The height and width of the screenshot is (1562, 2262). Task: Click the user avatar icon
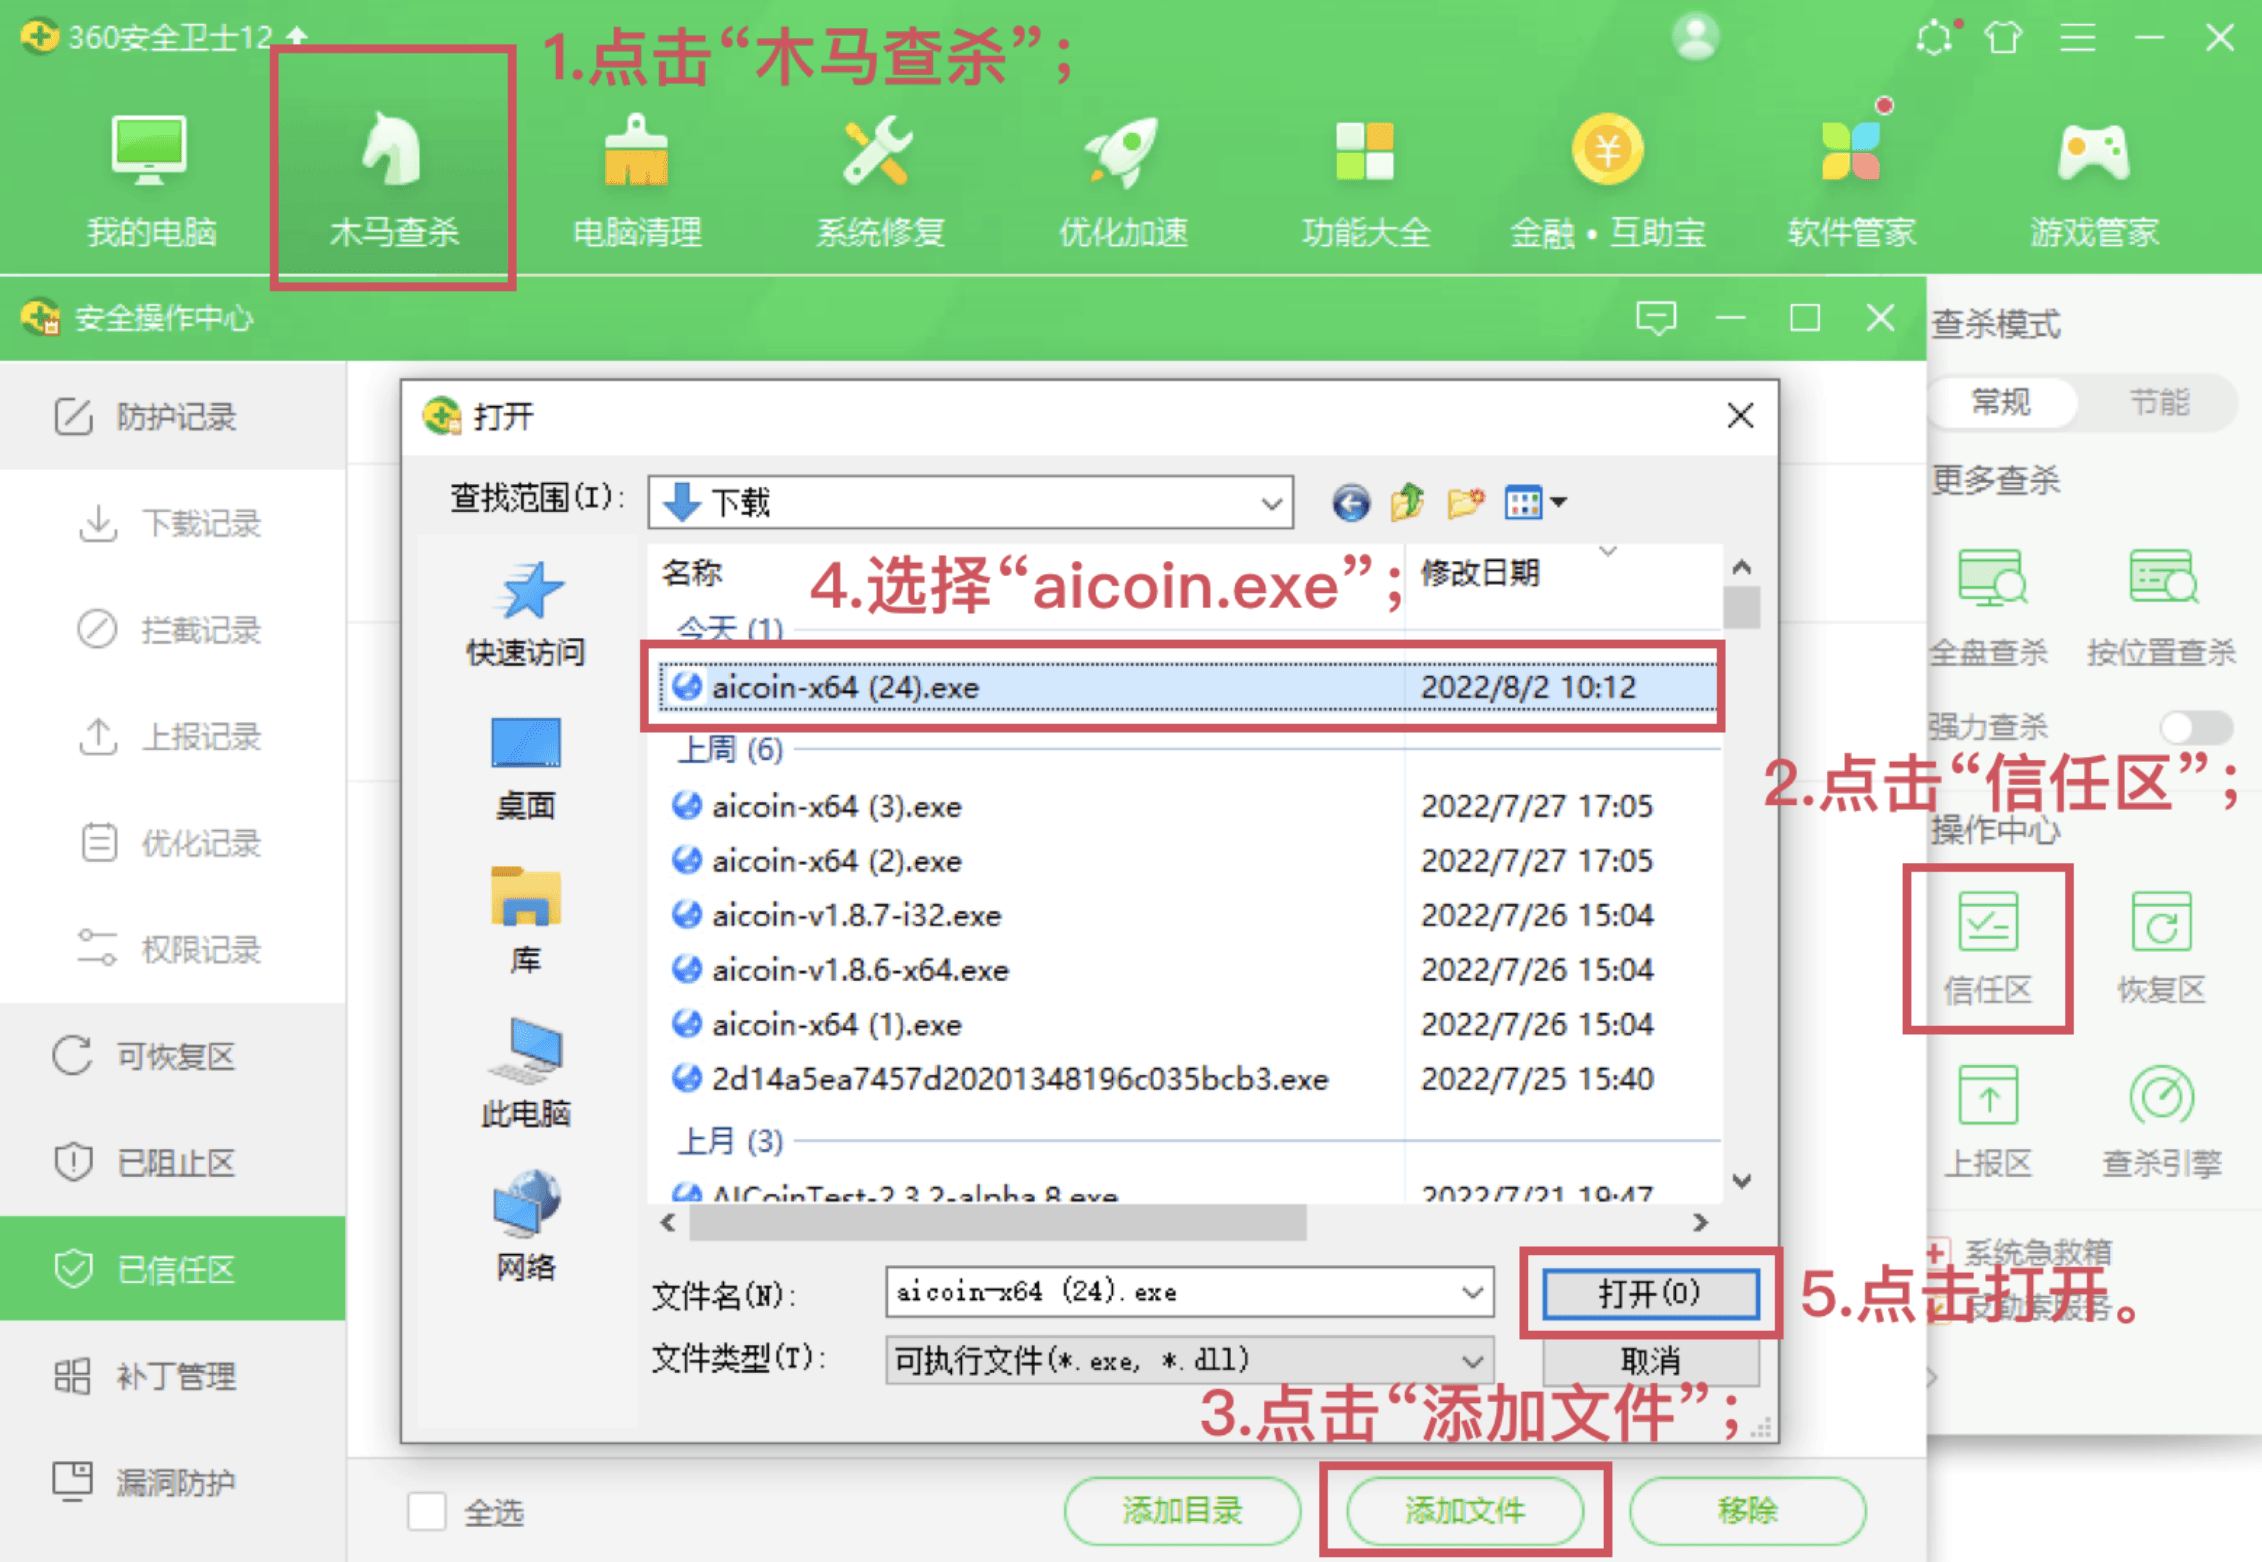[x=1696, y=37]
